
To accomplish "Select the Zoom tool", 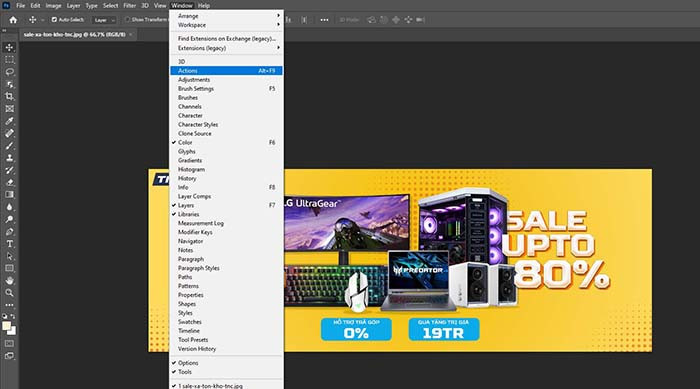I will [x=9, y=293].
